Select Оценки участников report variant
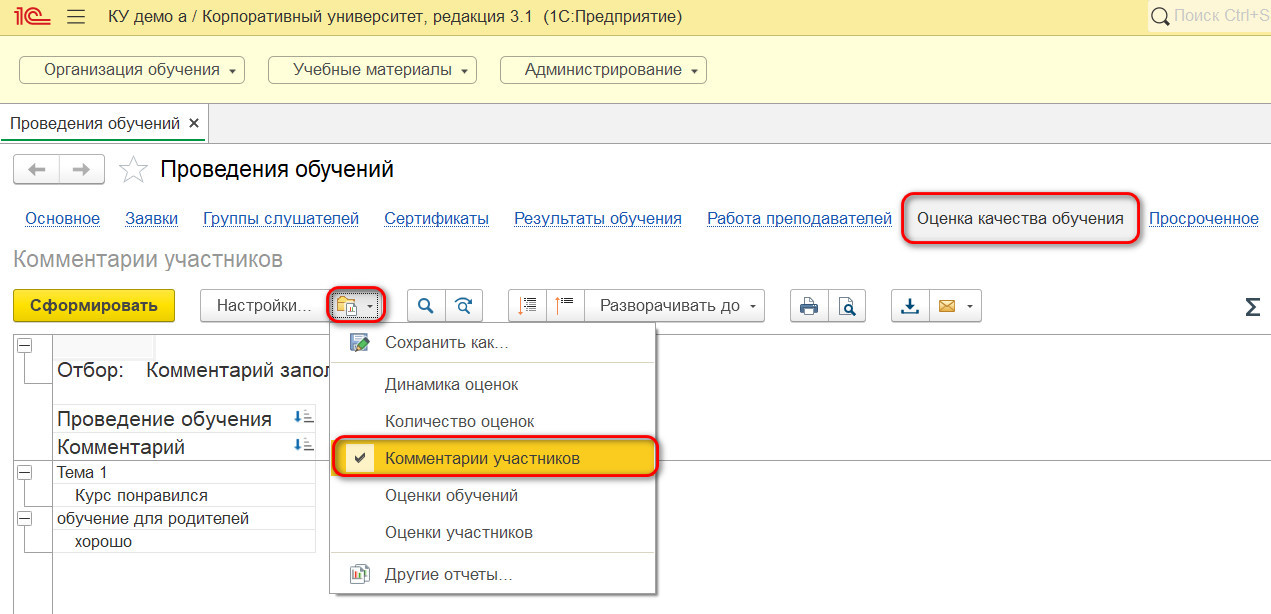Screen dimensions: 1271x614 pyautogui.click(x=493, y=532)
